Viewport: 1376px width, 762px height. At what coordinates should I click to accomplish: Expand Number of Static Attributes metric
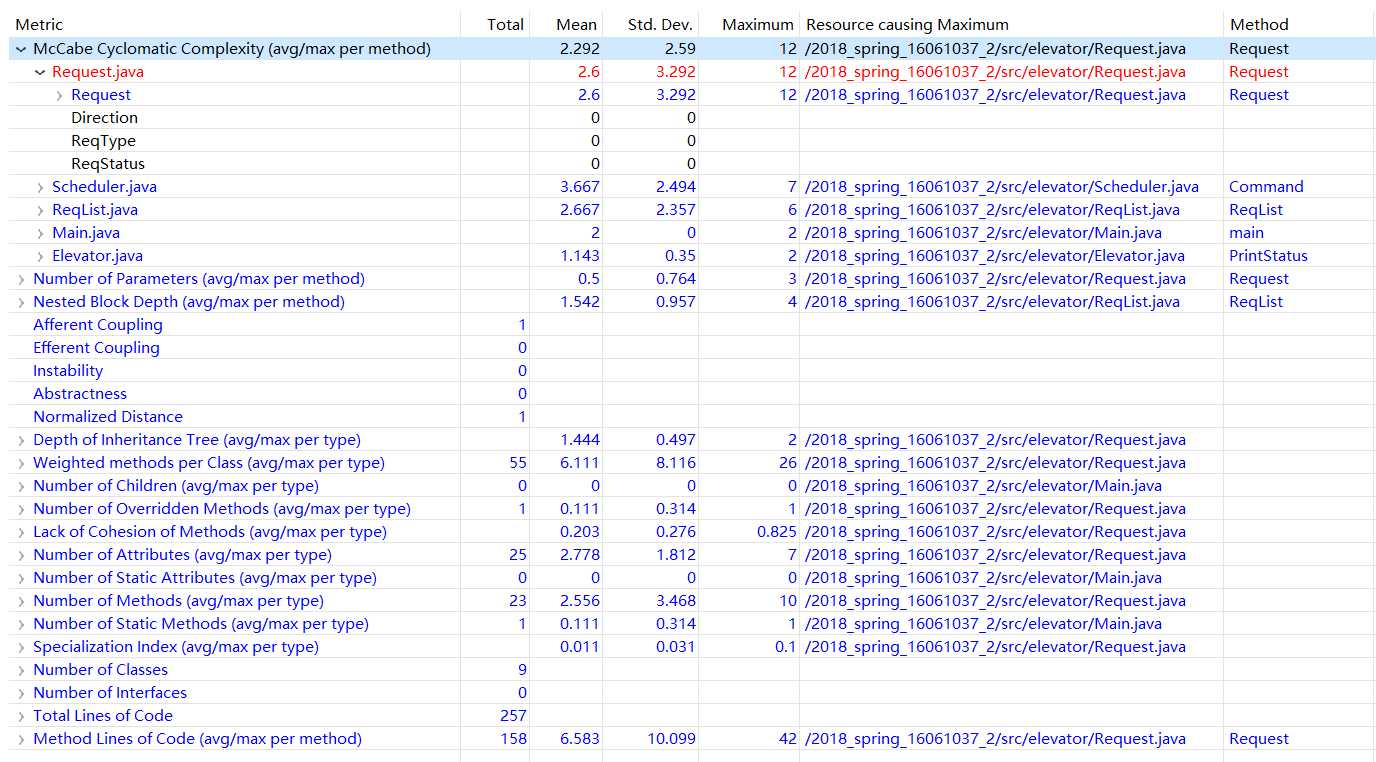[x=21, y=578]
